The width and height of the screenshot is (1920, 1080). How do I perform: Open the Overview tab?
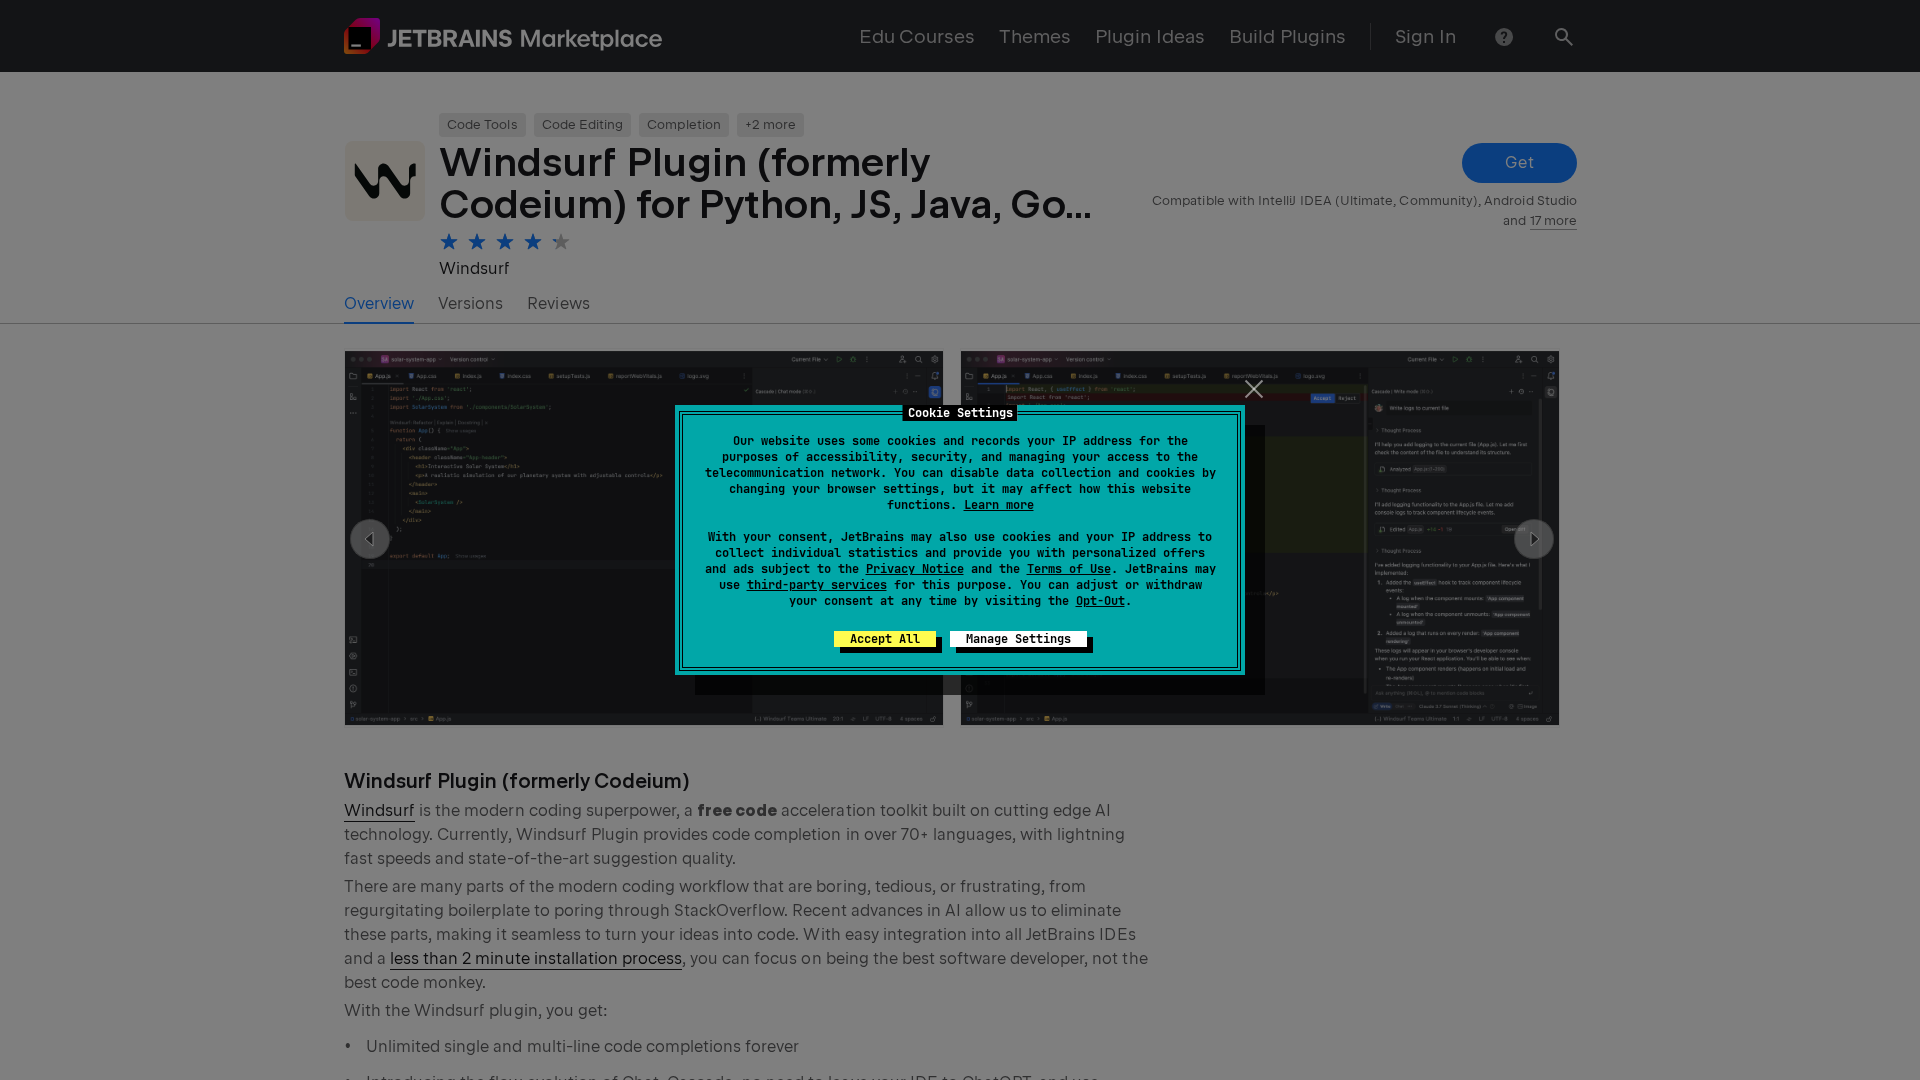[x=378, y=303]
